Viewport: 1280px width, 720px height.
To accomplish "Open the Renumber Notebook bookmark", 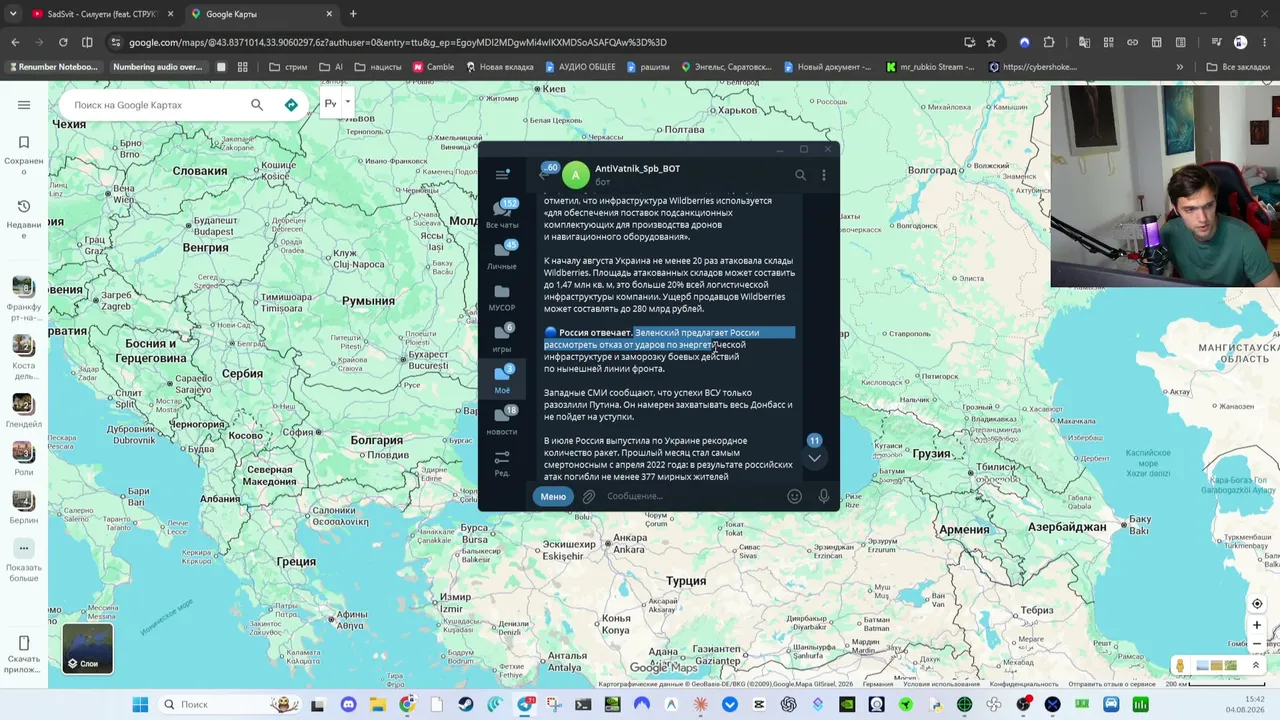I will pyautogui.click(x=54, y=67).
